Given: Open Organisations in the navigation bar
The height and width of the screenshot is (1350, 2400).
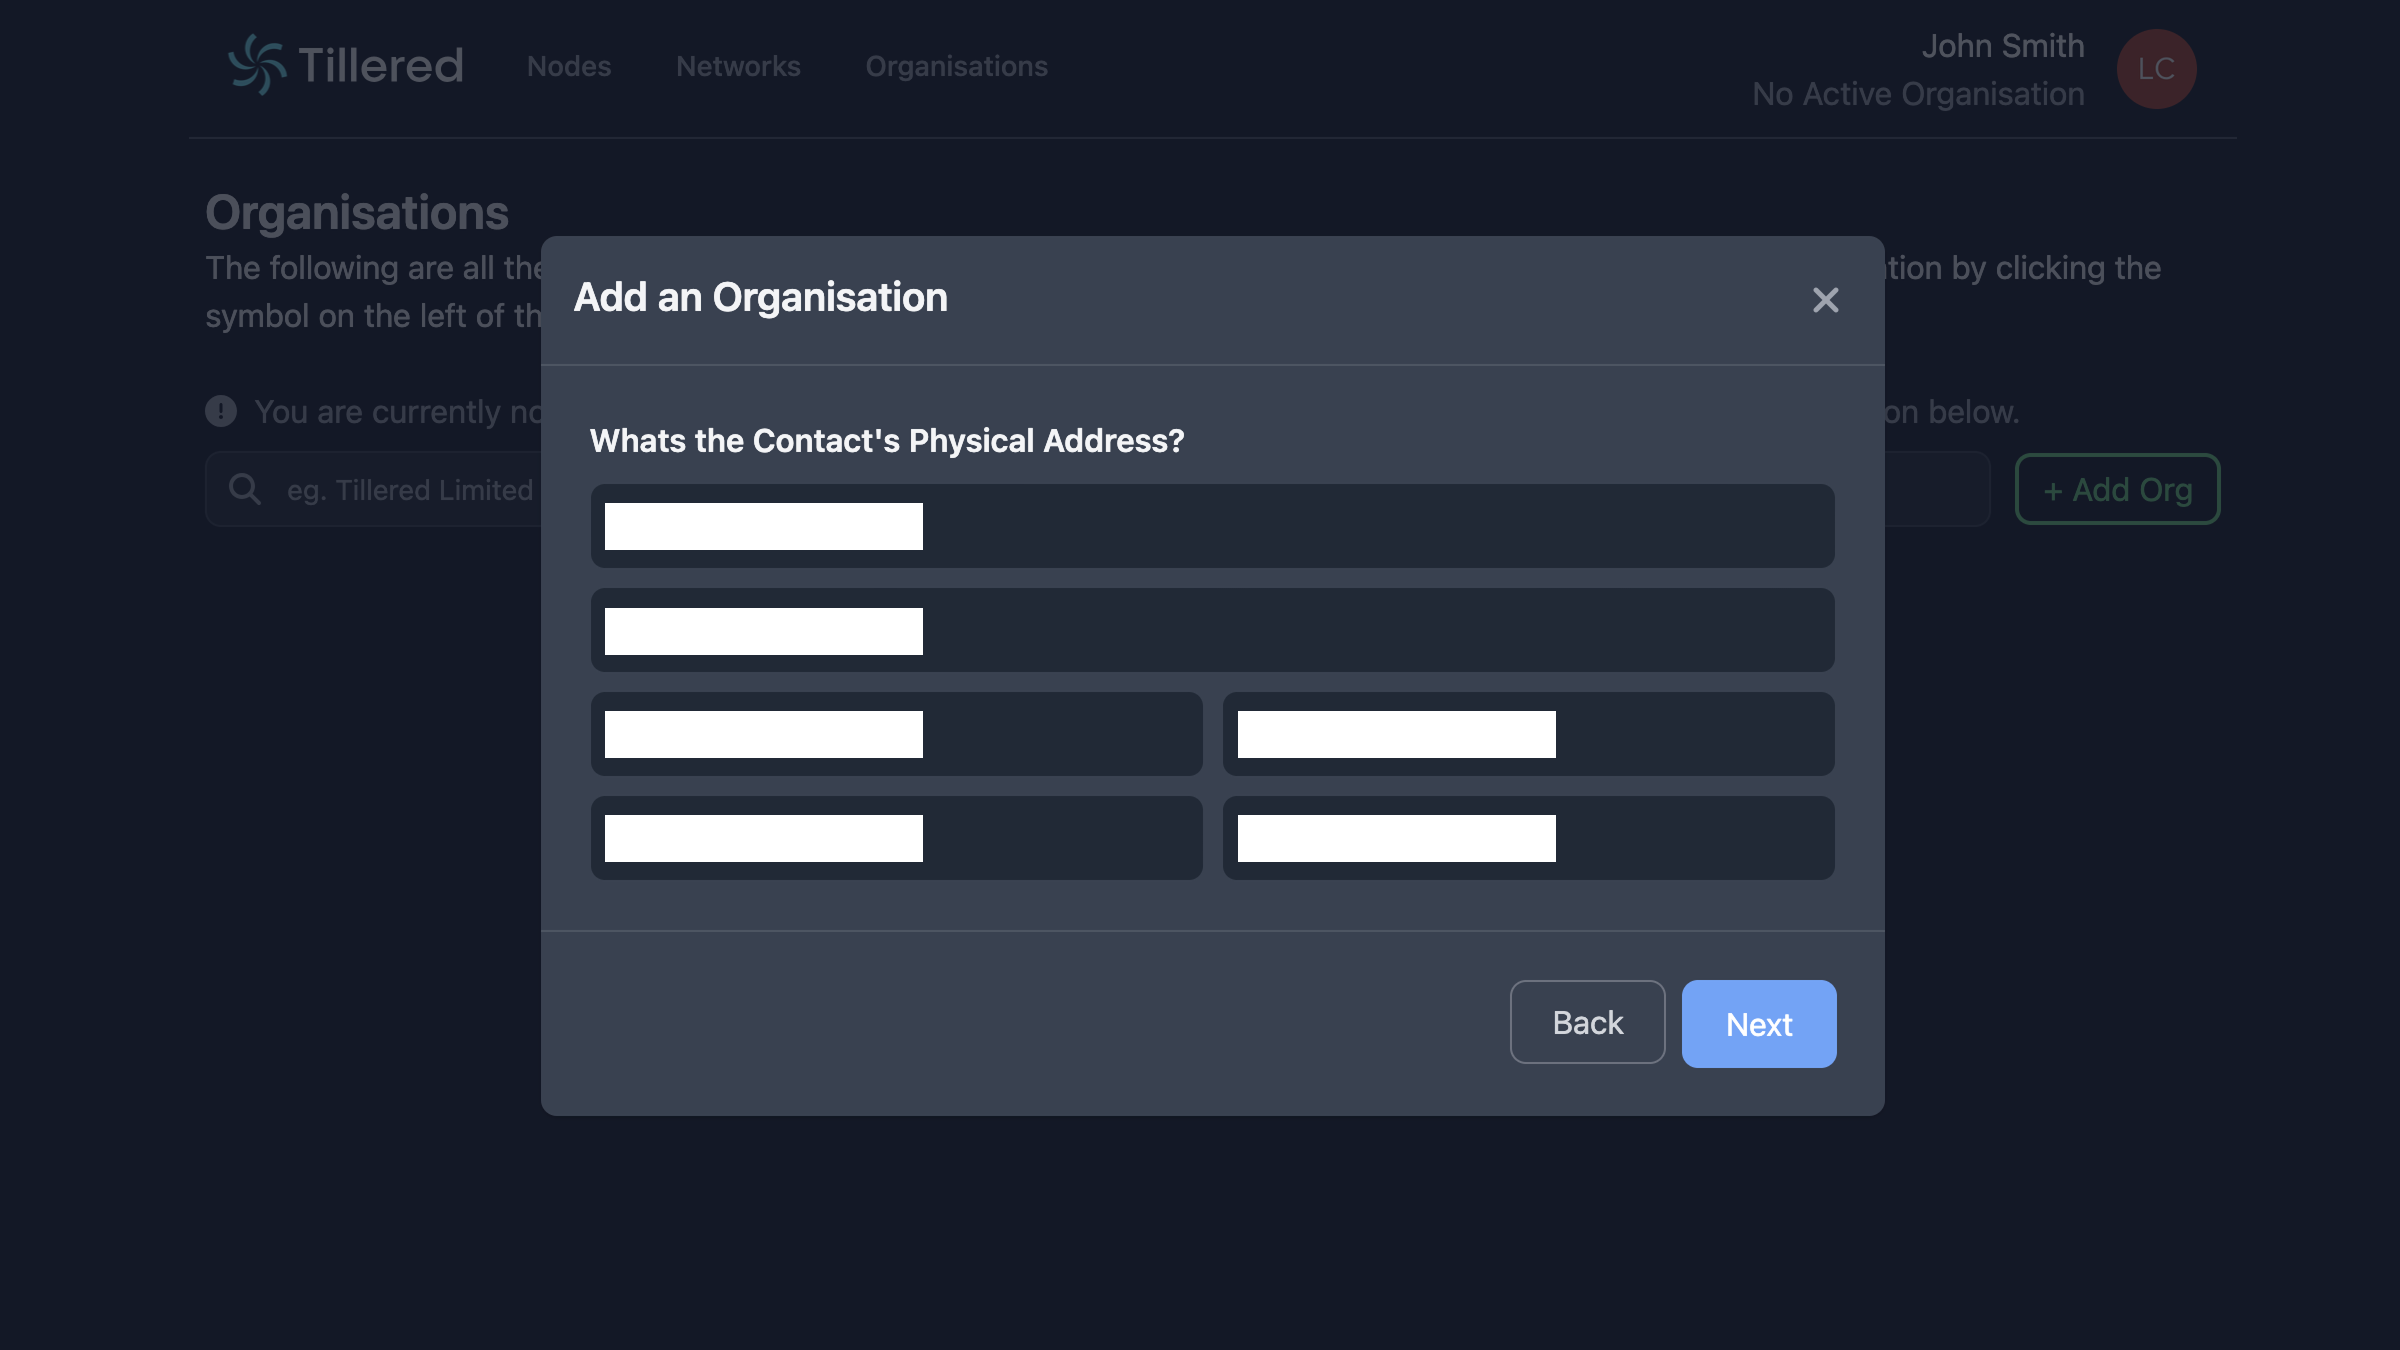Looking at the screenshot, I should tap(956, 67).
